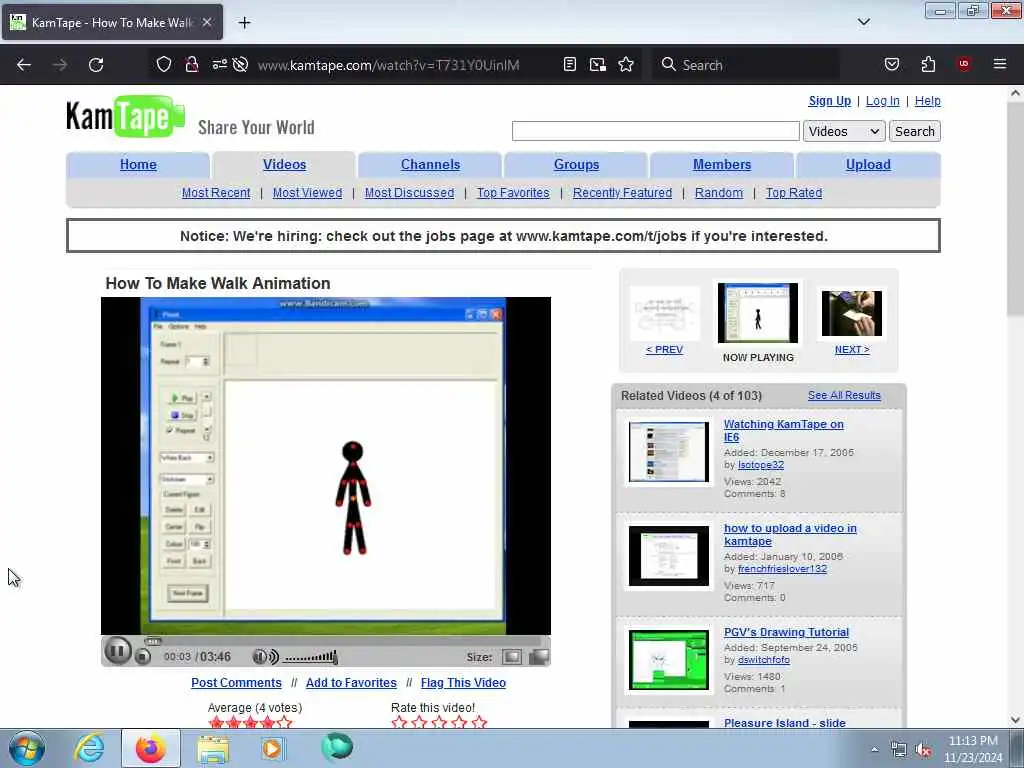This screenshot has height=768, width=1024.
Task: Select the Videos tab
Action: click(284, 165)
